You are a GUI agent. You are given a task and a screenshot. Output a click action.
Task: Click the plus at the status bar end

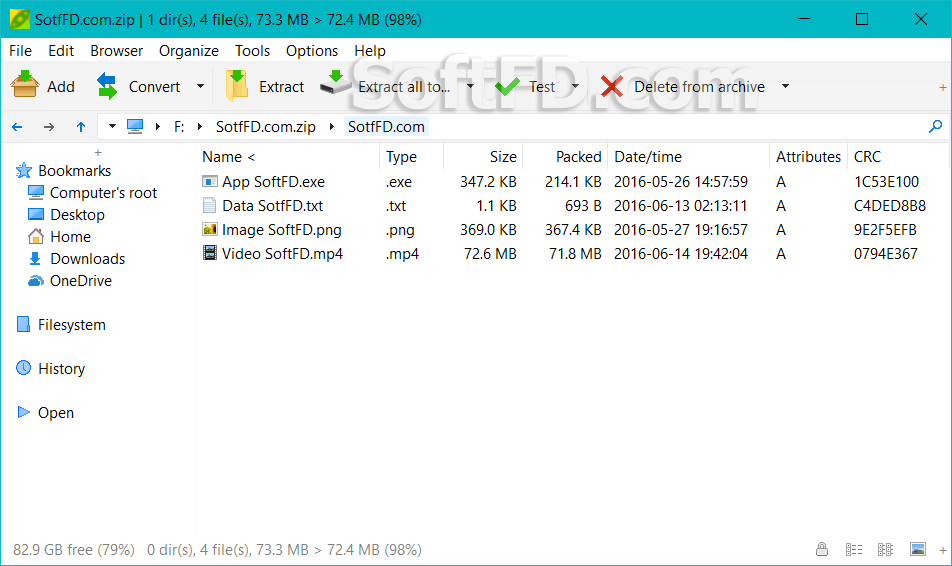click(942, 550)
